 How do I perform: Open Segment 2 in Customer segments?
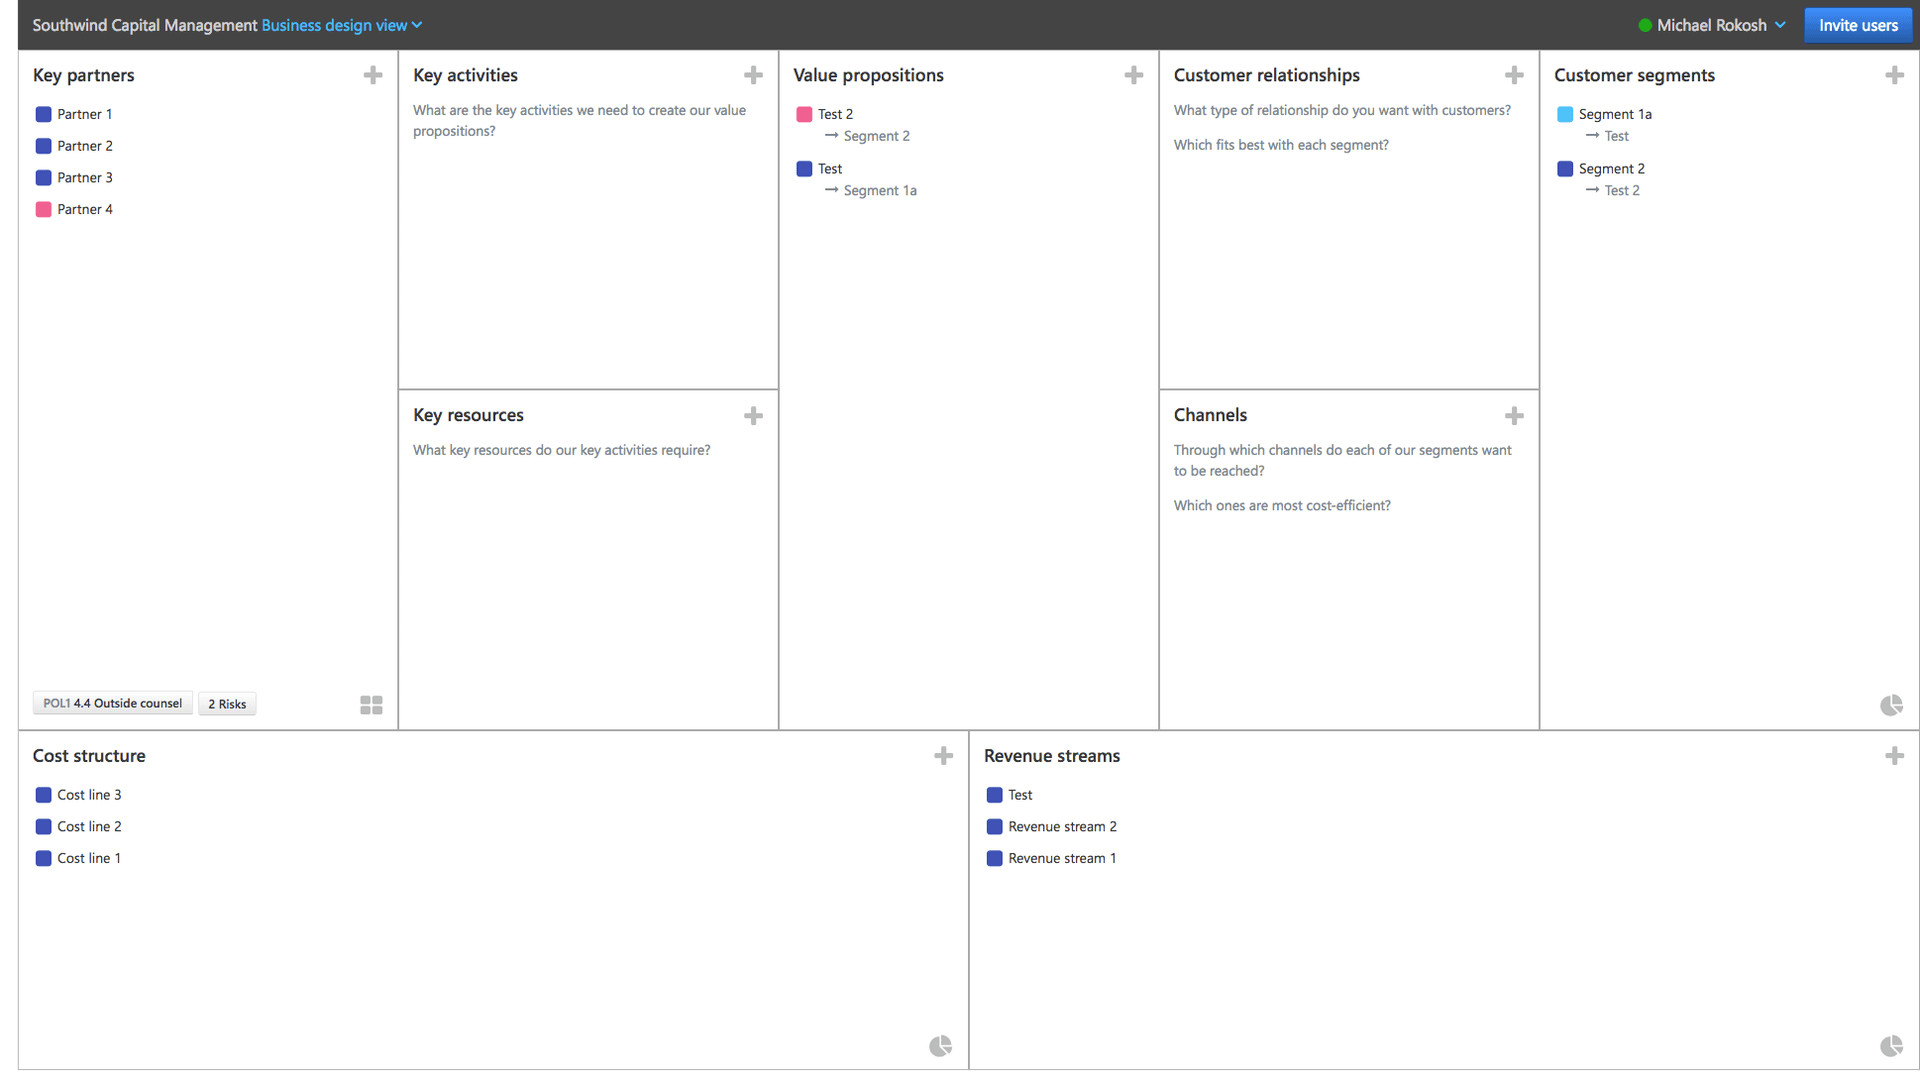click(1611, 169)
